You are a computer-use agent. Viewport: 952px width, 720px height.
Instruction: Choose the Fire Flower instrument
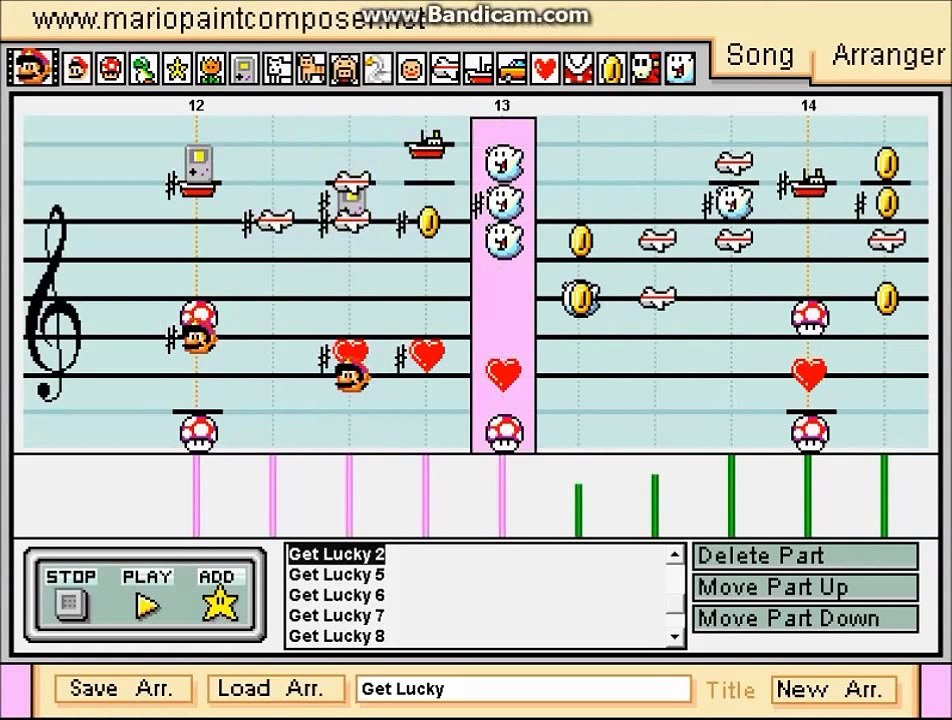[x=211, y=68]
